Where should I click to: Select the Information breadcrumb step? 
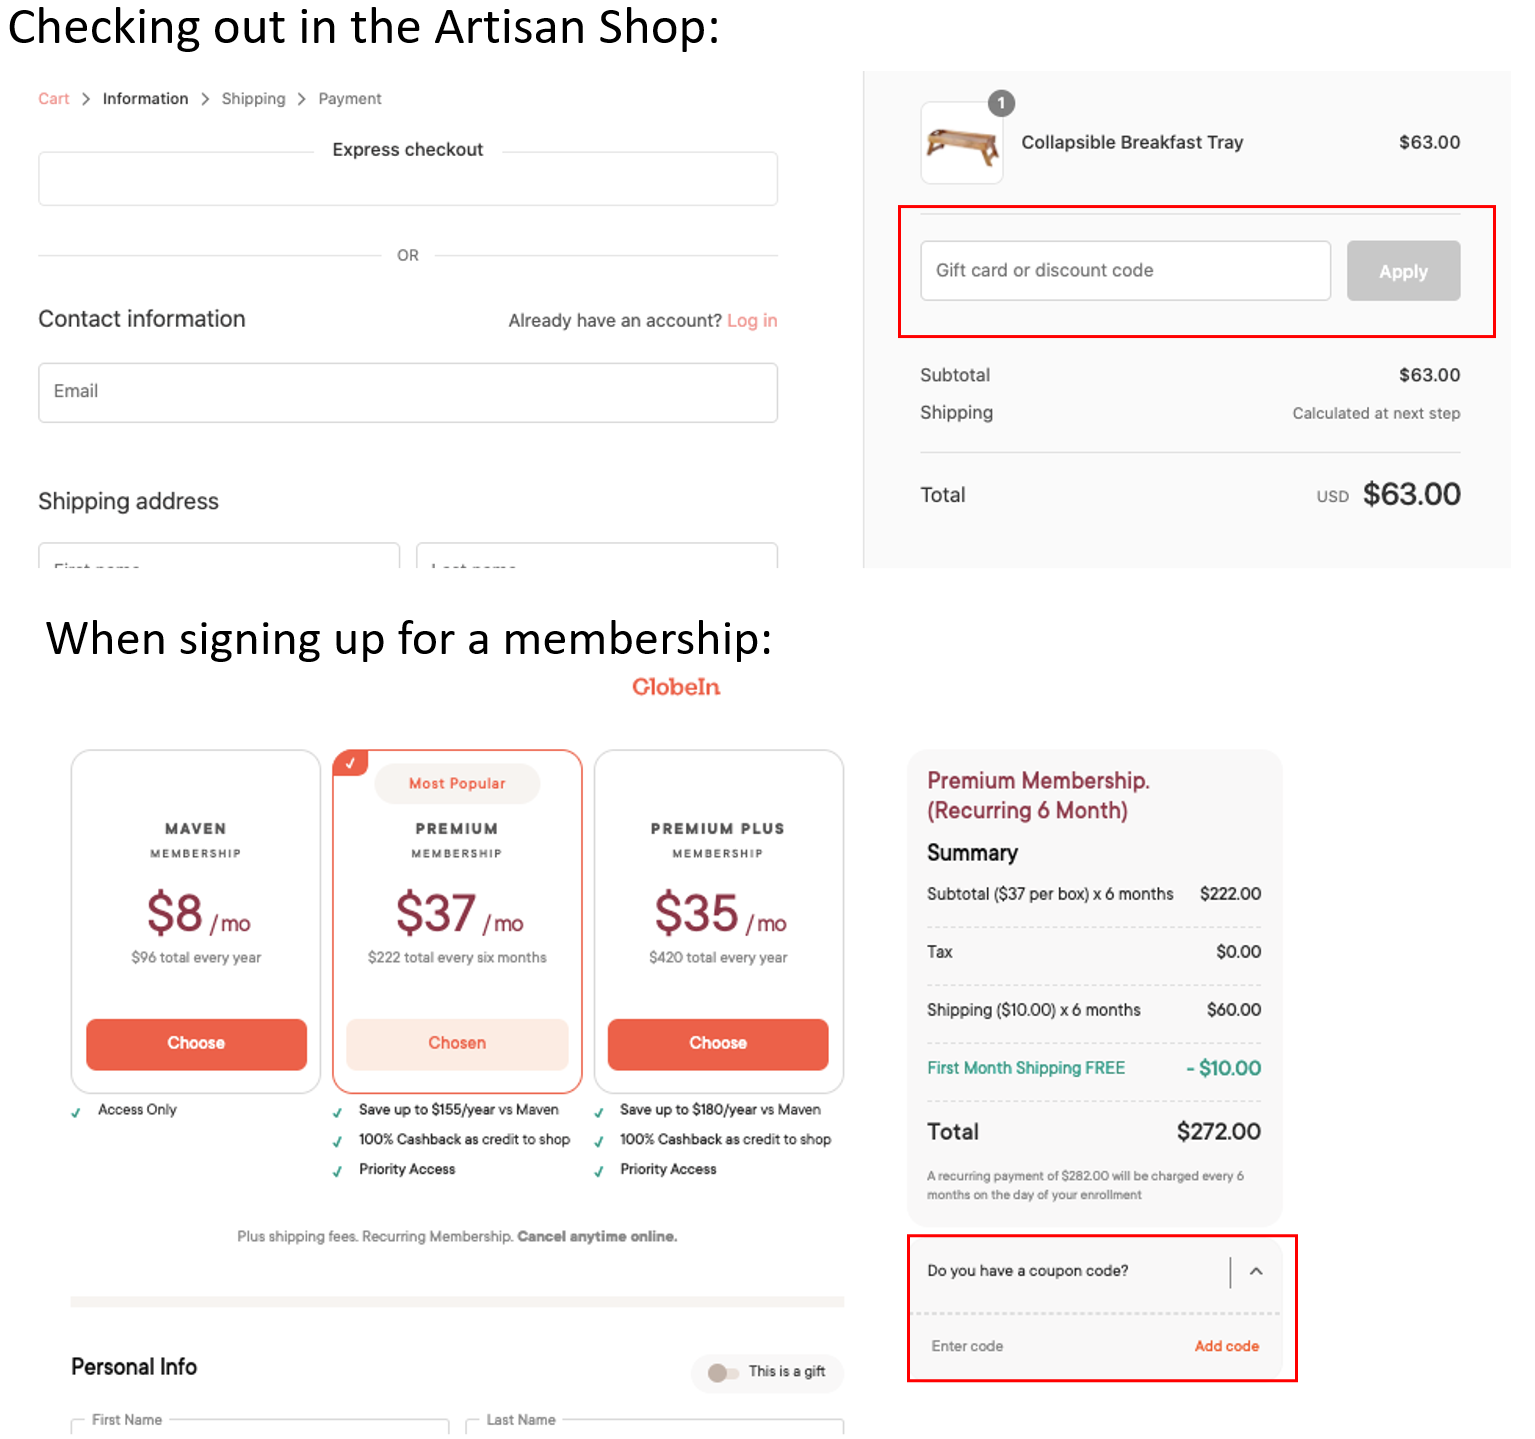pyautogui.click(x=145, y=99)
